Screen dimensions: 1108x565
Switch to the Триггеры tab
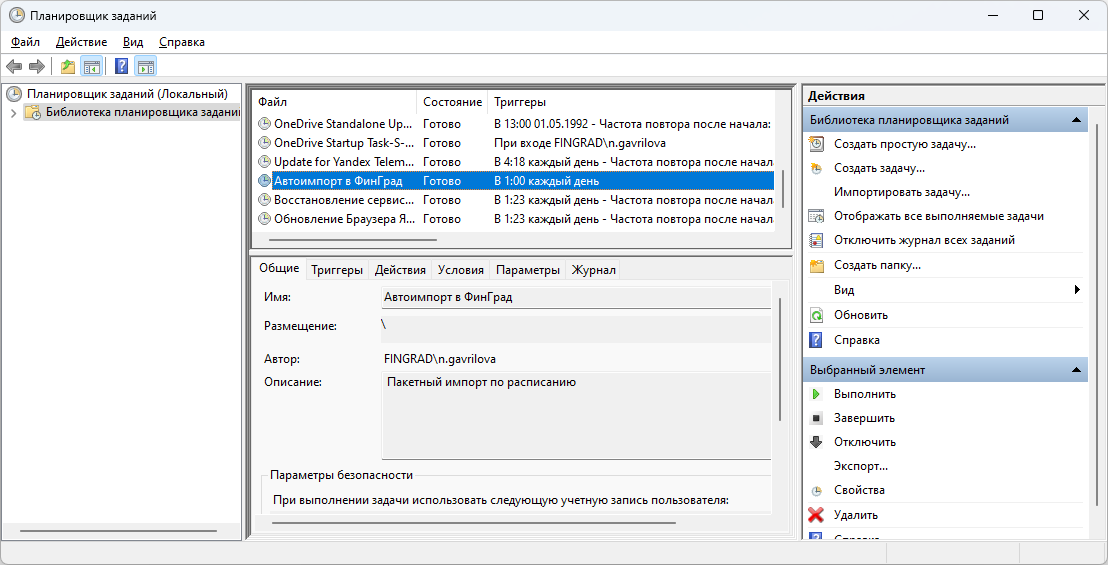[336, 270]
